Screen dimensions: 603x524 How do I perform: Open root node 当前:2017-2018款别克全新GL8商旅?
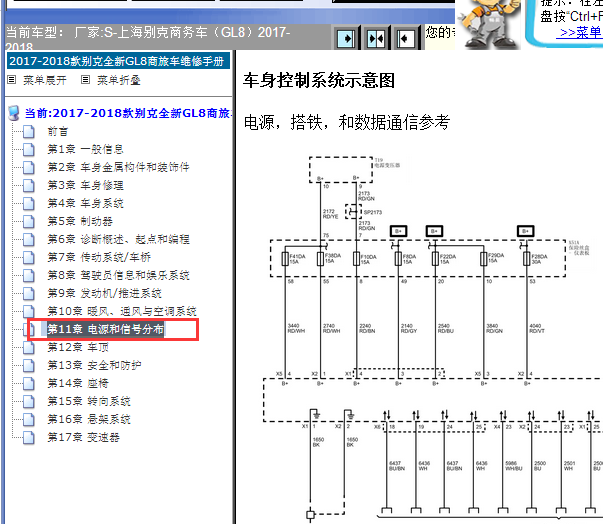click(x=127, y=113)
